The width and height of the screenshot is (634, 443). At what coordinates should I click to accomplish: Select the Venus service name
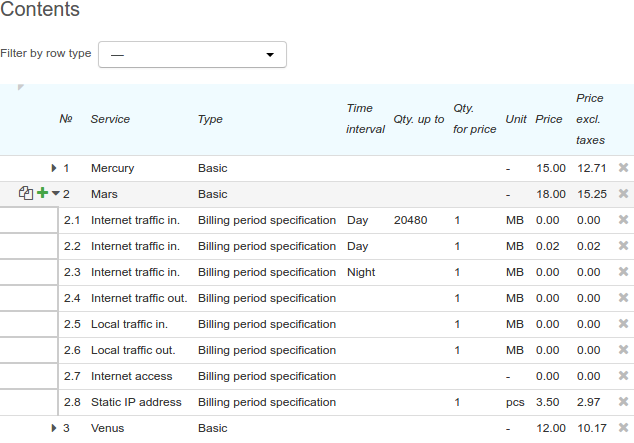pos(108,428)
